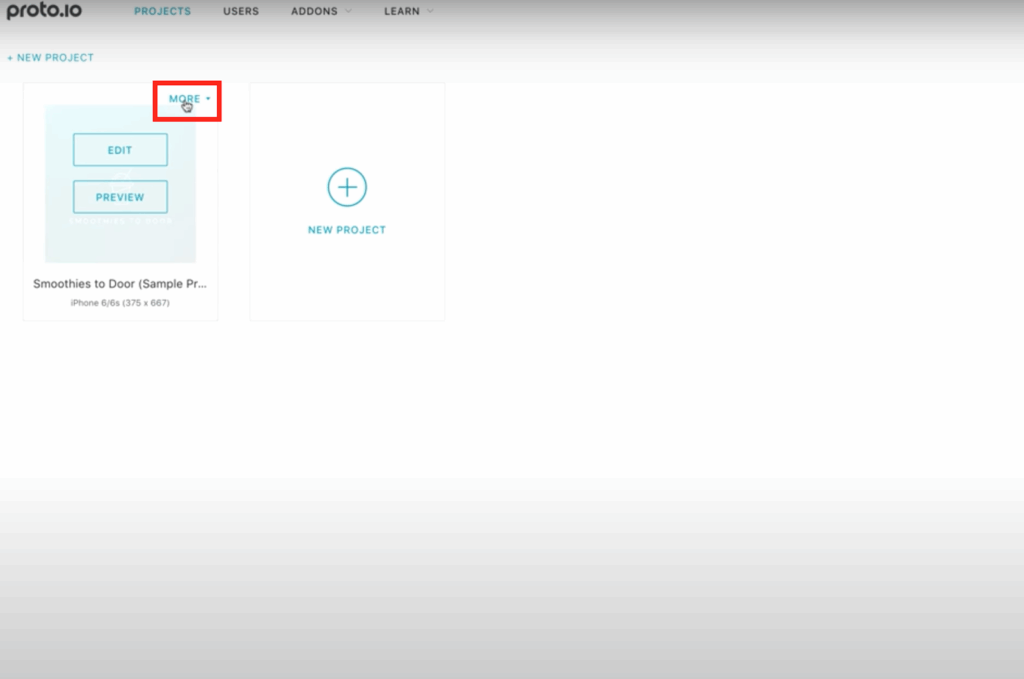Image resolution: width=1024 pixels, height=679 pixels.
Task: Click the chevron beside ADDONS
Action: point(348,12)
